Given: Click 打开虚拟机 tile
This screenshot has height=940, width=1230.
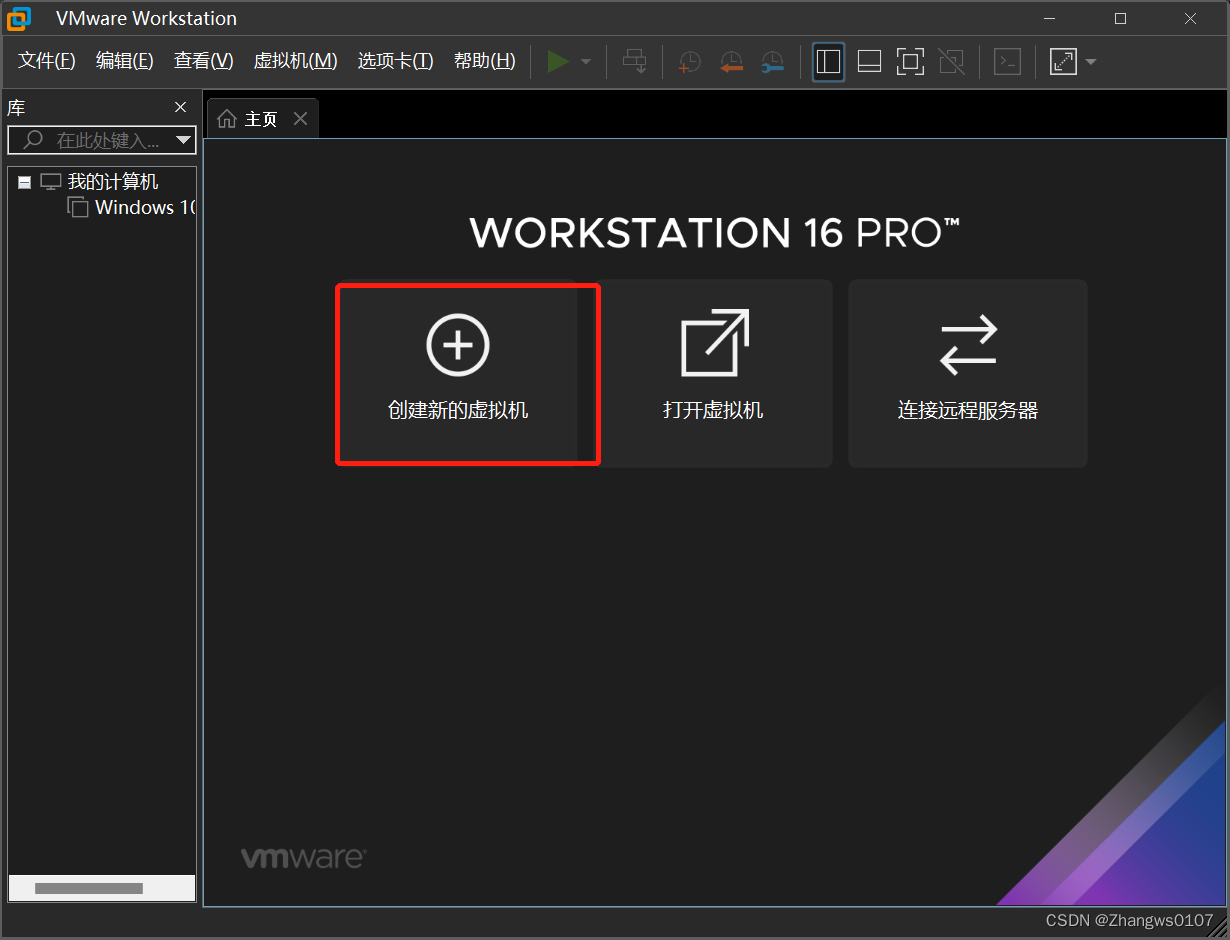Looking at the screenshot, I should coord(714,373).
